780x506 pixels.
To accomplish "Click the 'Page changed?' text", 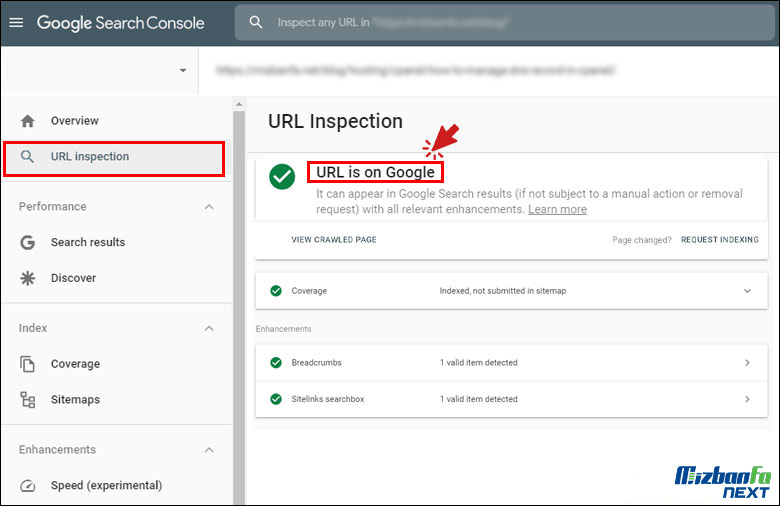I will point(642,240).
